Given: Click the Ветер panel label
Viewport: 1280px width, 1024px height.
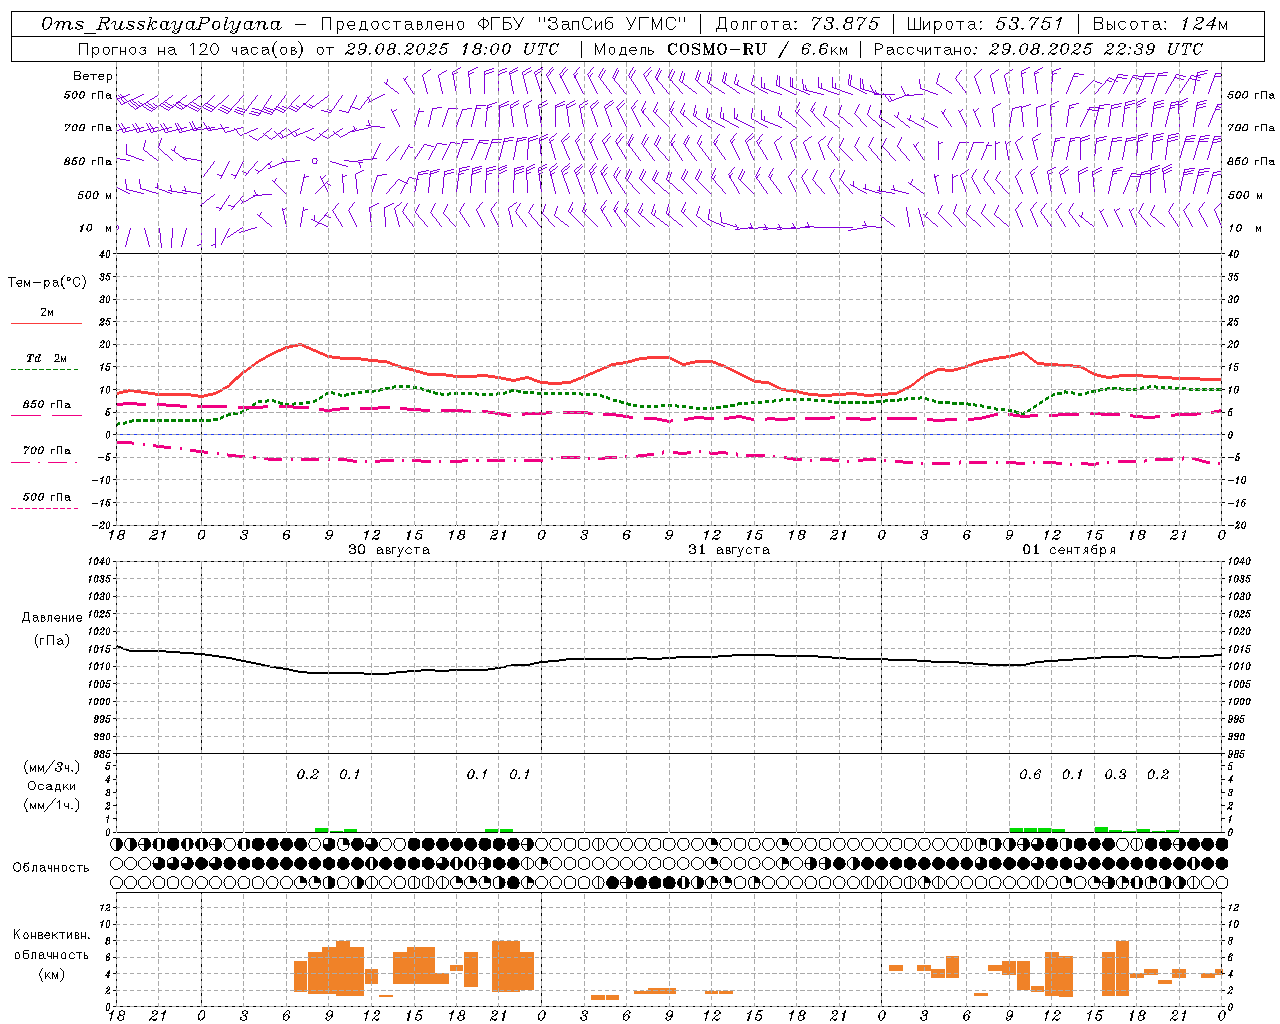Looking at the screenshot, I should (93, 76).
